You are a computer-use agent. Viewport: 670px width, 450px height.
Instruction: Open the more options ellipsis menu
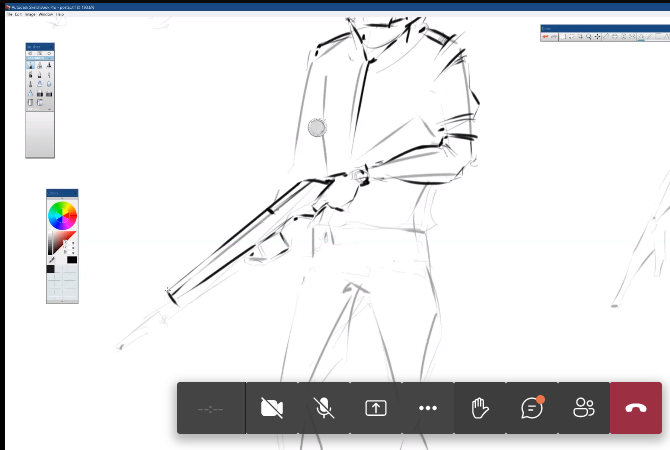(x=428, y=408)
